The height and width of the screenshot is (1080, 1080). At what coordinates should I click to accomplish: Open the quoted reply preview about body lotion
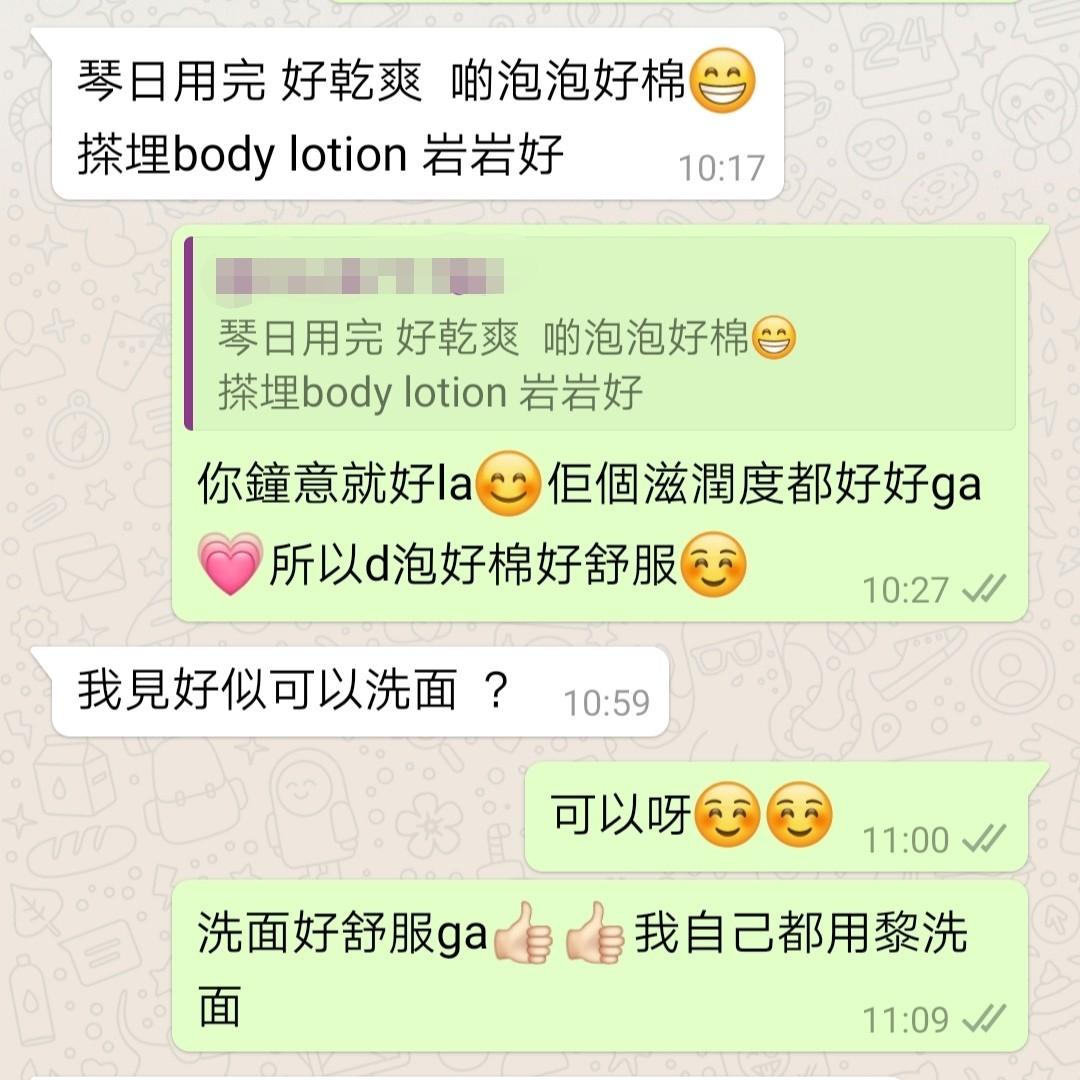(x=600, y=333)
